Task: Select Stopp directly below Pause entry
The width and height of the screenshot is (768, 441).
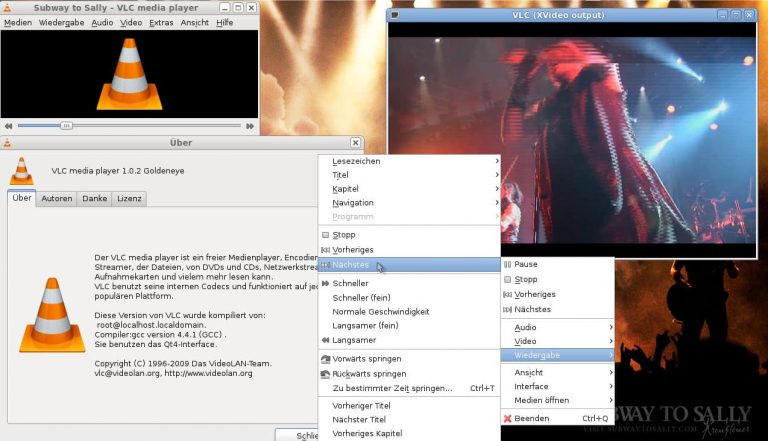Action: (525, 280)
